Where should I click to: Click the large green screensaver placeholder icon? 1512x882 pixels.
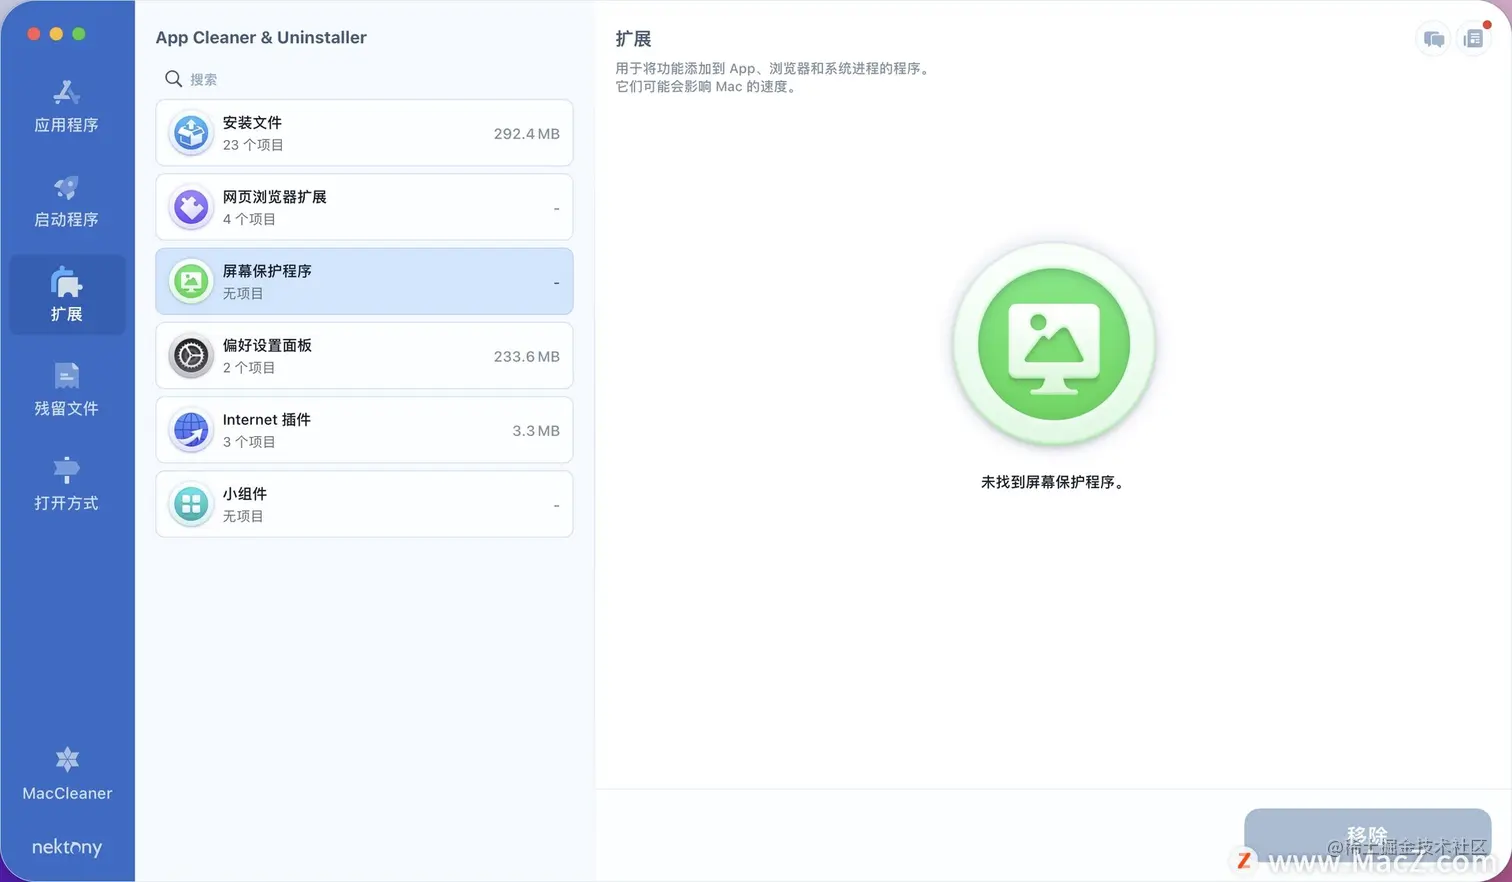click(x=1052, y=343)
